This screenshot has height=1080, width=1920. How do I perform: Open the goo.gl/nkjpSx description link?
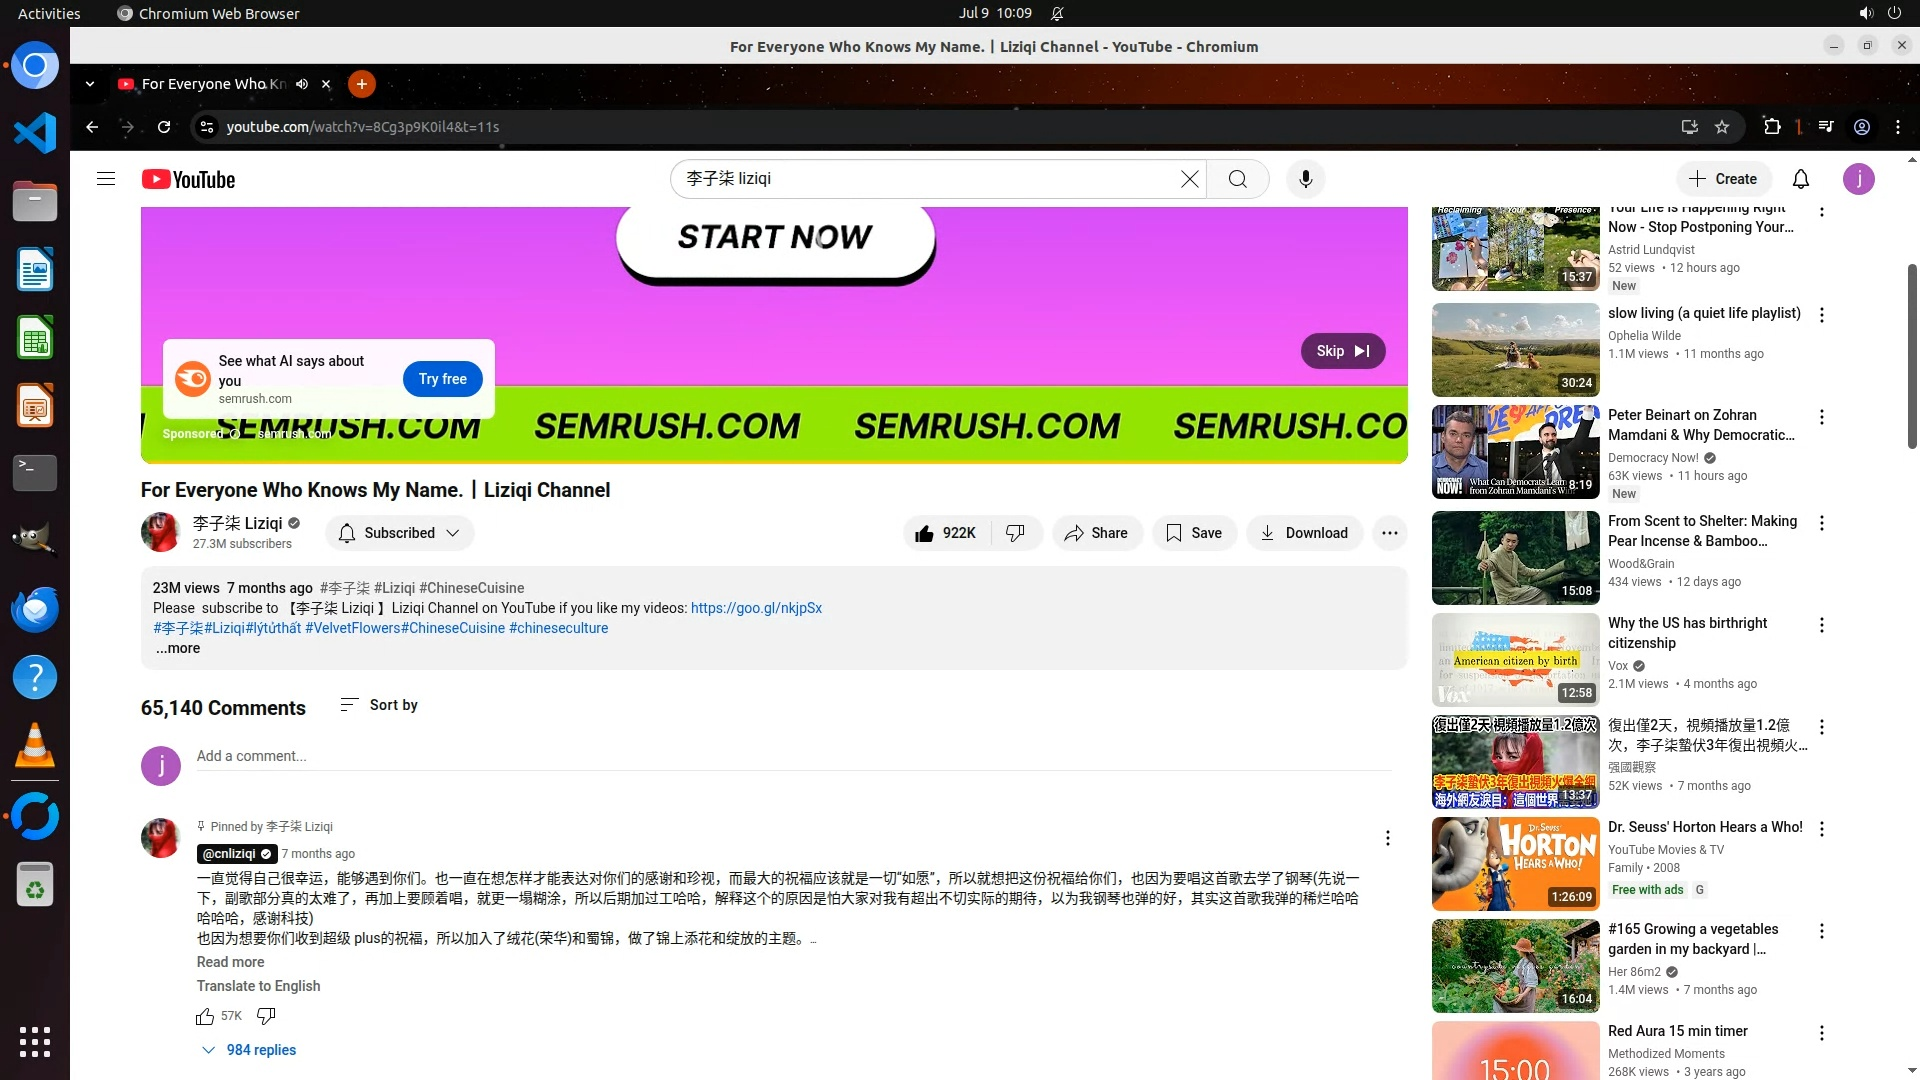click(x=756, y=608)
